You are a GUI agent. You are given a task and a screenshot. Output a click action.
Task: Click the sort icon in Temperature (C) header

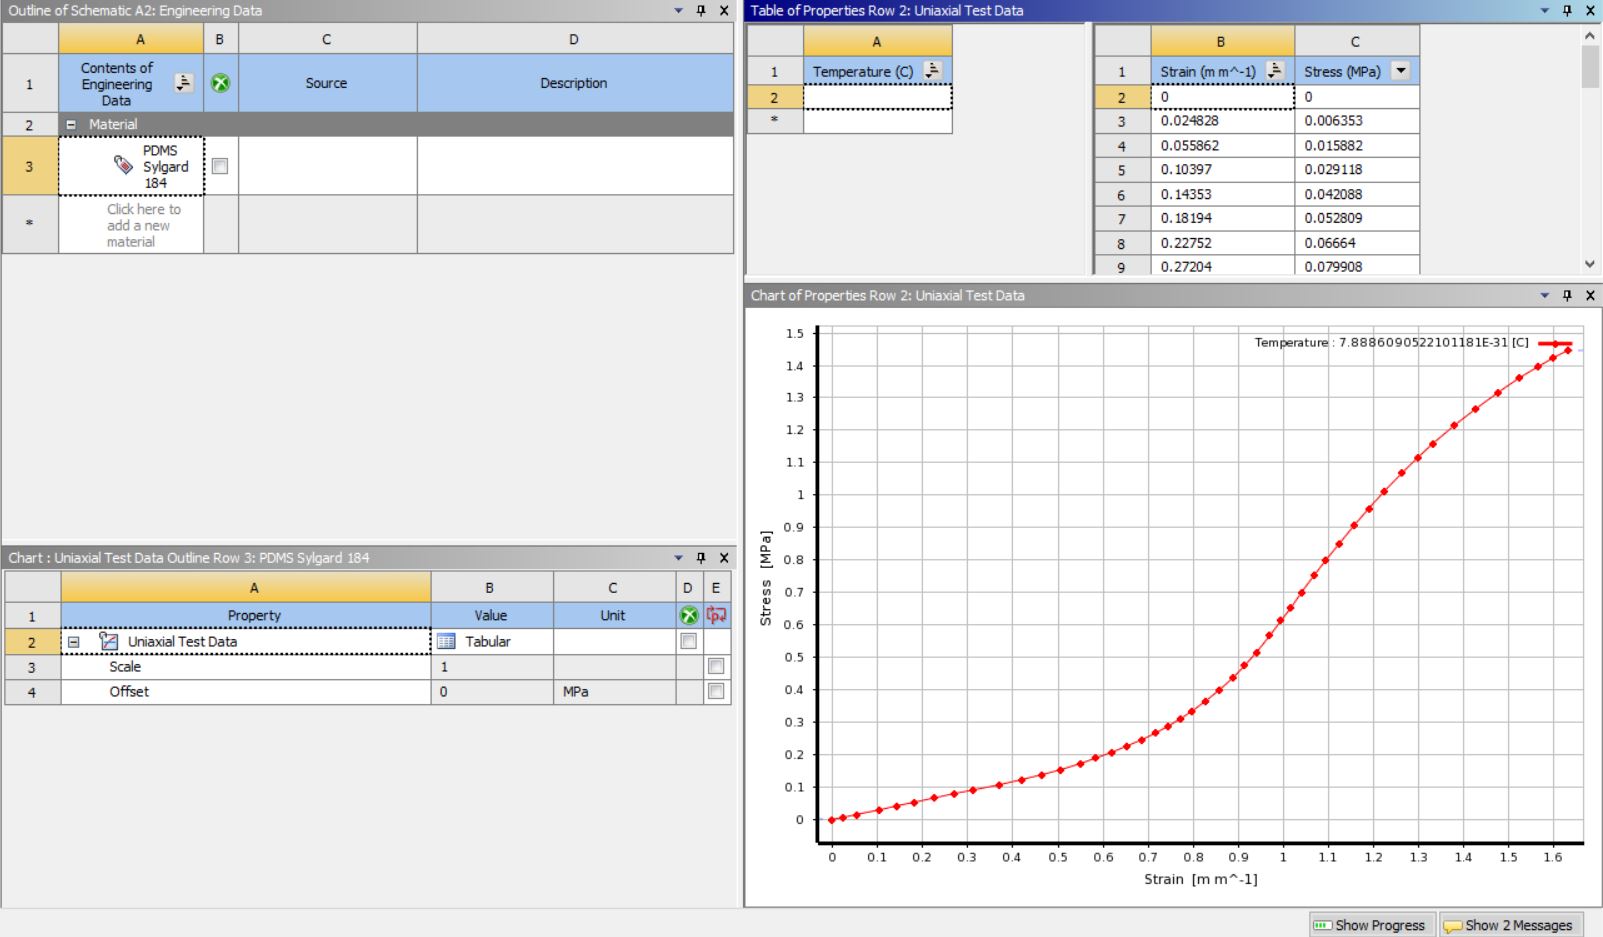[932, 70]
